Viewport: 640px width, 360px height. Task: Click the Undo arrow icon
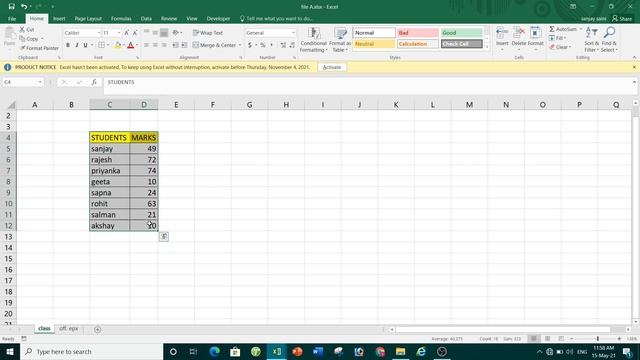(x=24, y=7)
